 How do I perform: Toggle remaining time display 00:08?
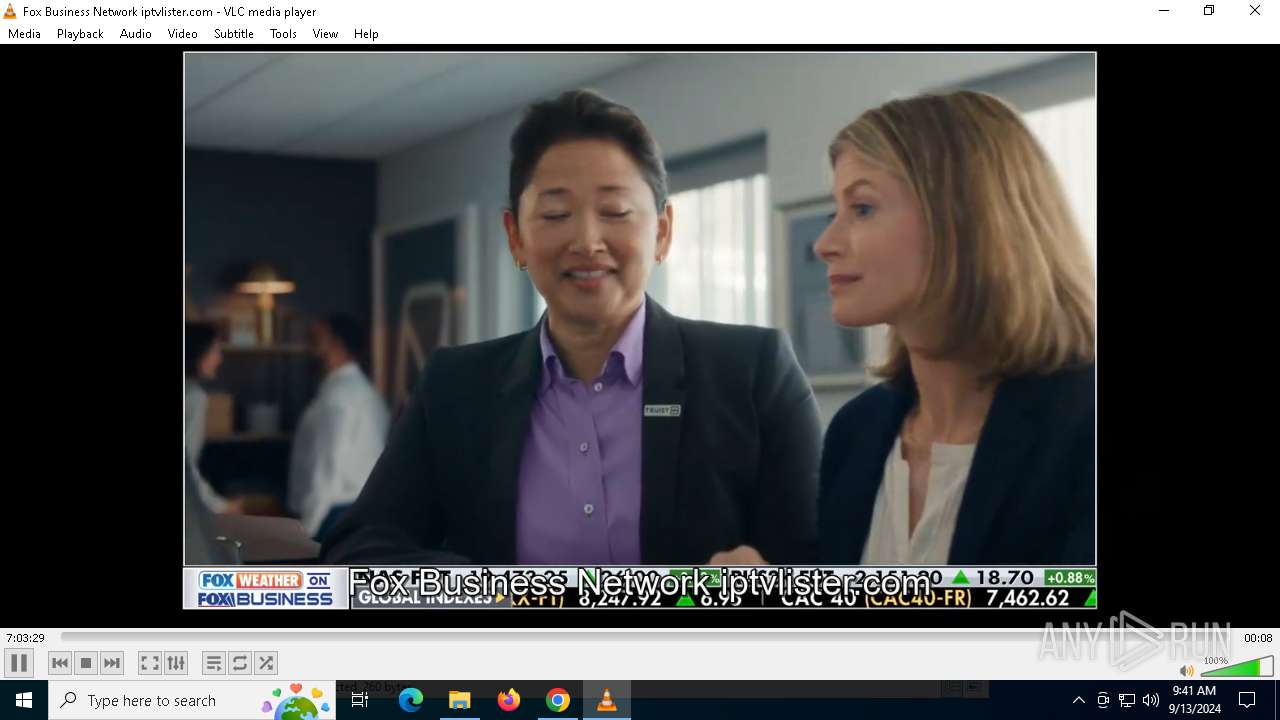[1258, 638]
